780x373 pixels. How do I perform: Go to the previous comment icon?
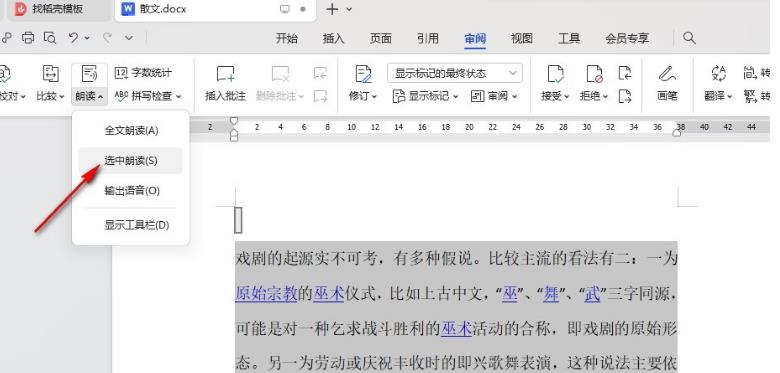[x=320, y=74]
